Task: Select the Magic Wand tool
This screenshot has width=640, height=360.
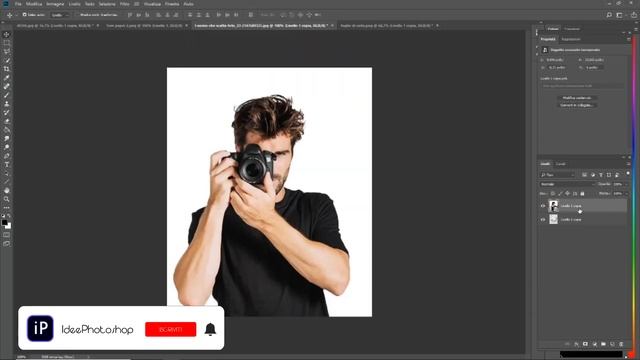Action: 7,60
